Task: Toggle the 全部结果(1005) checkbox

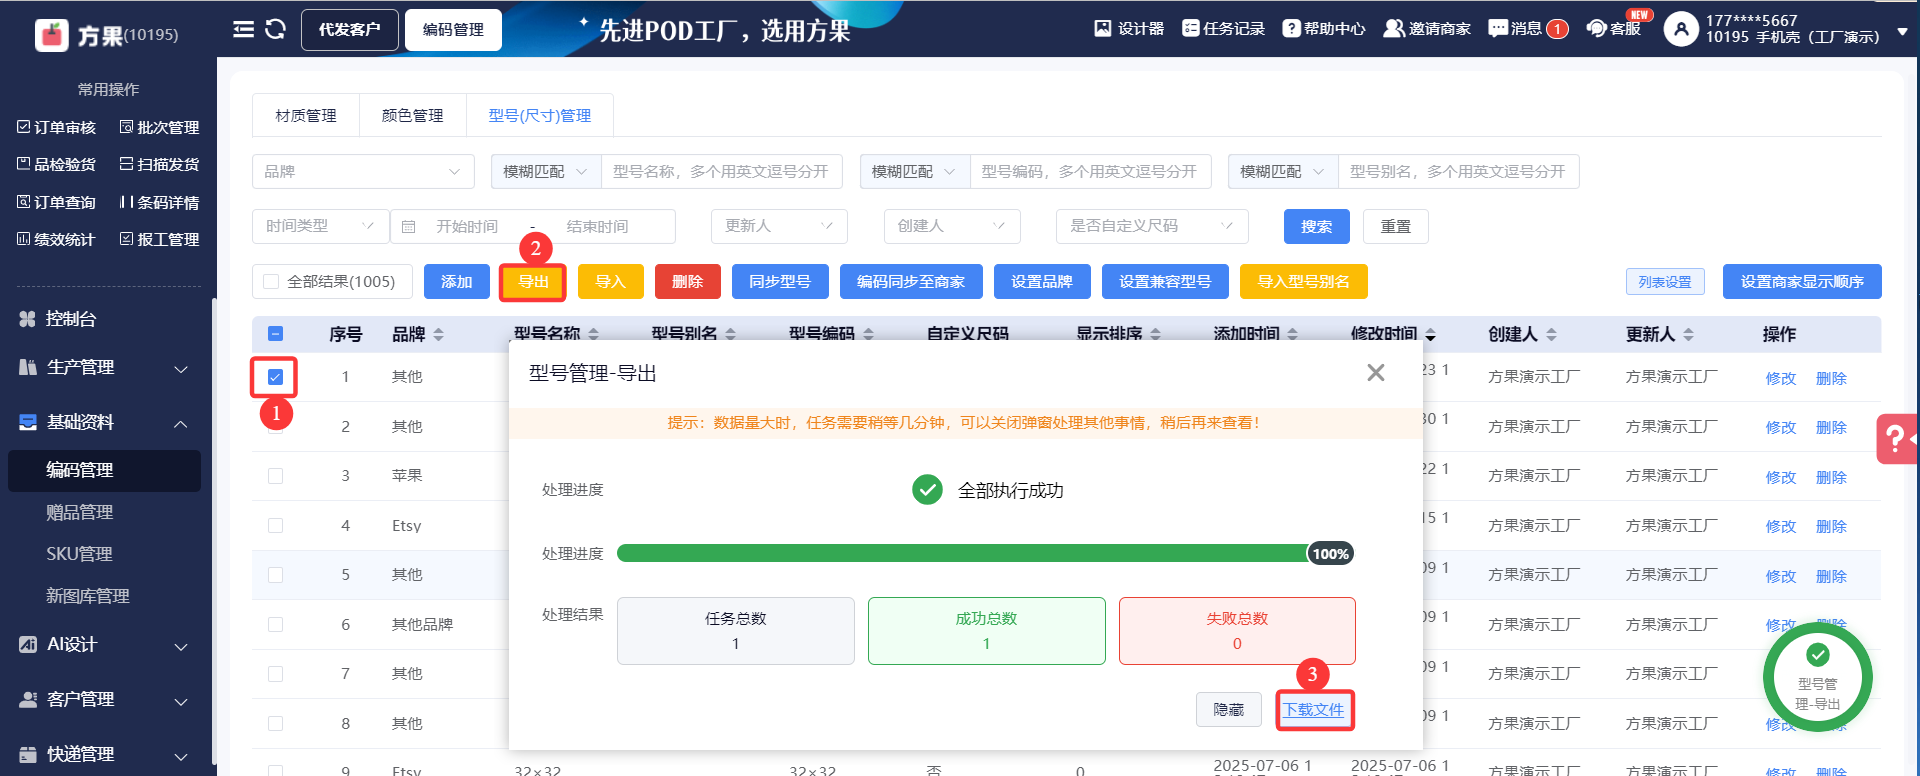Action: pos(271,282)
